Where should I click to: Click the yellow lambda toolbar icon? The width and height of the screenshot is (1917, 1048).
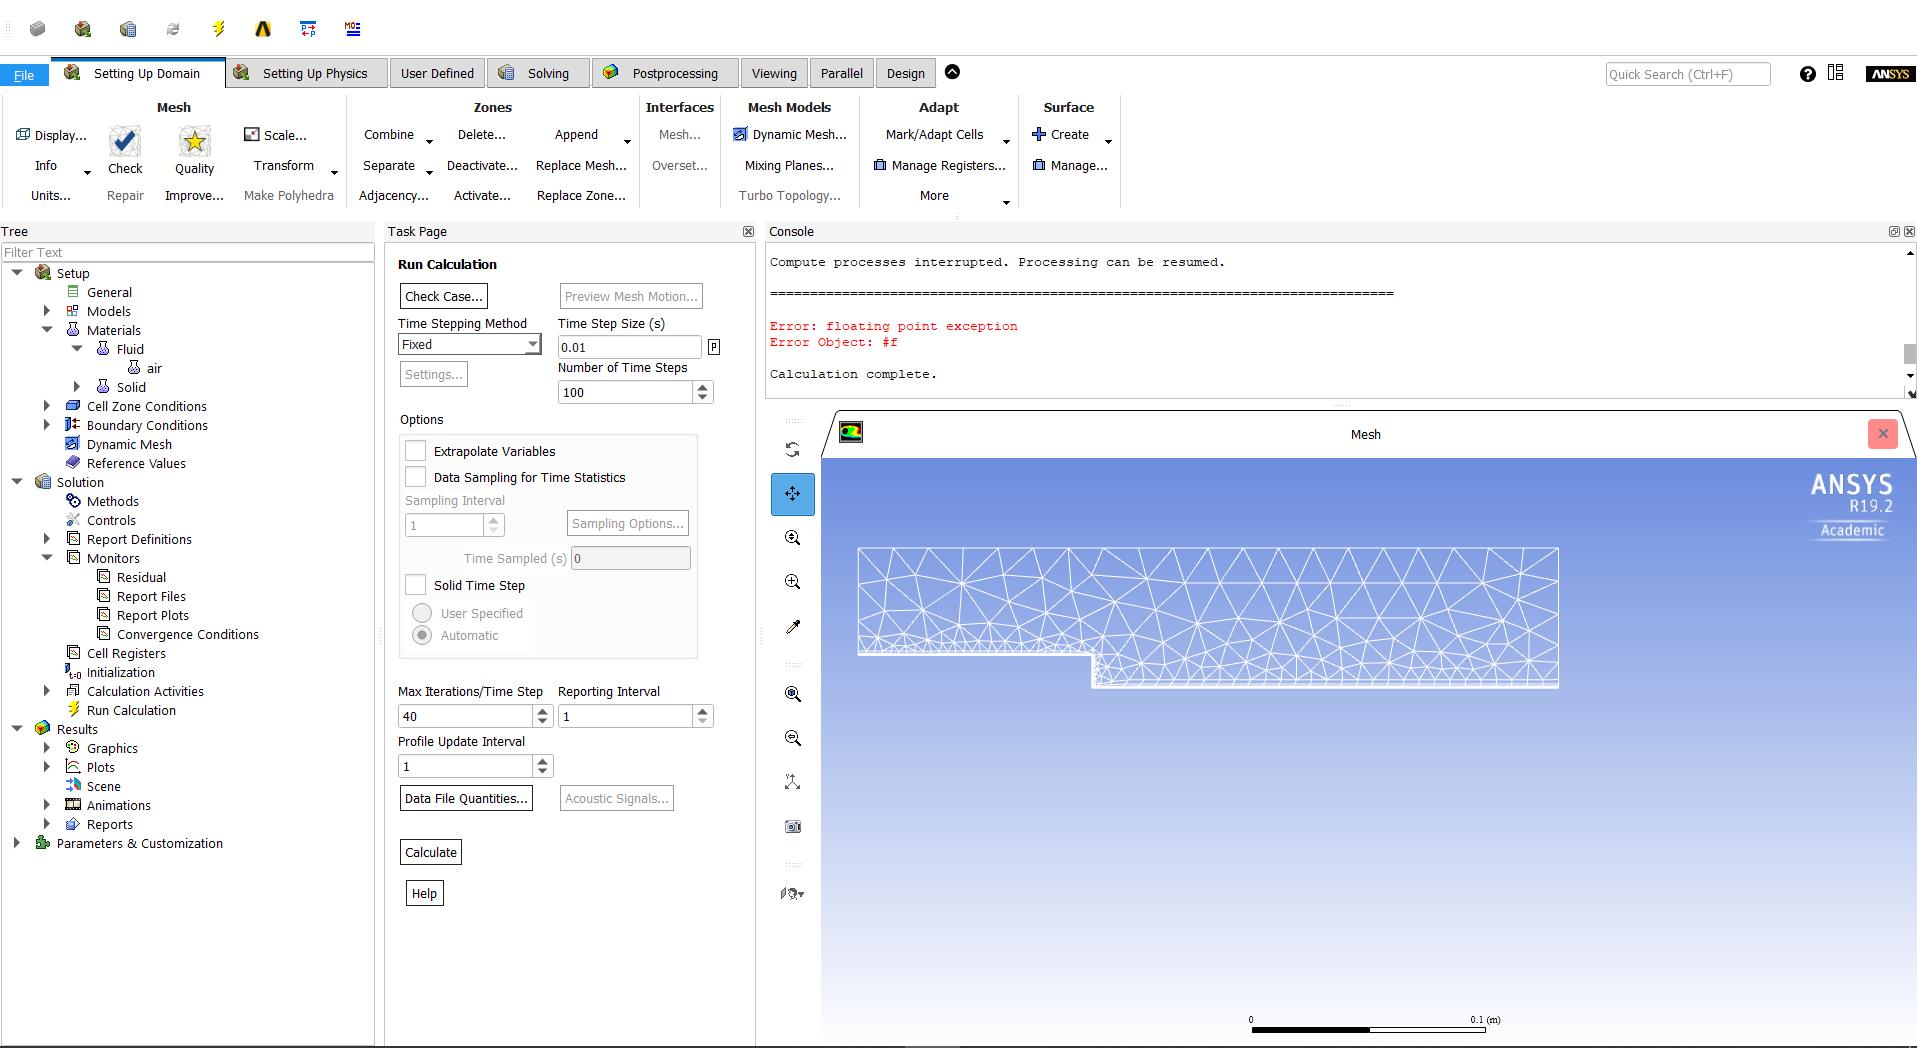click(263, 29)
